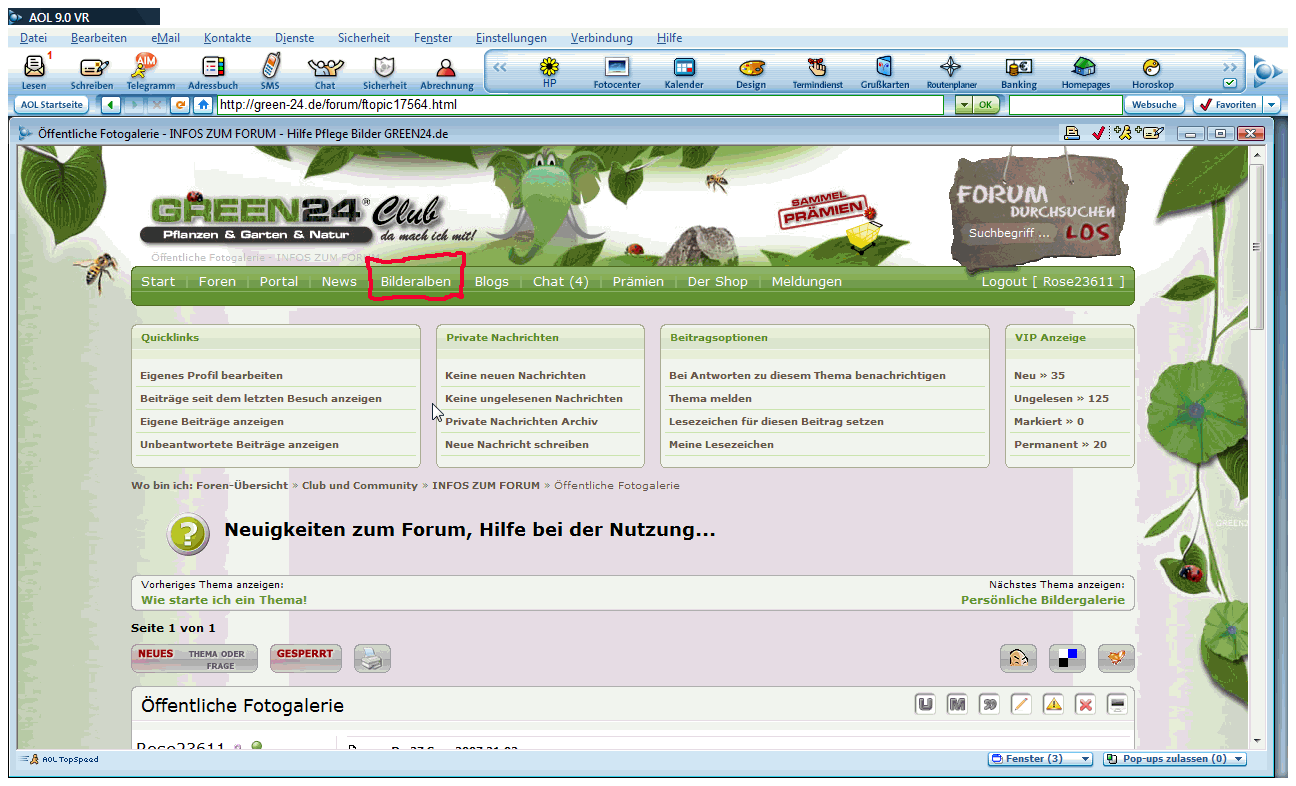Click the yellow warning triangle post icon
The width and height of the screenshot is (1296, 786).
coord(1053,705)
